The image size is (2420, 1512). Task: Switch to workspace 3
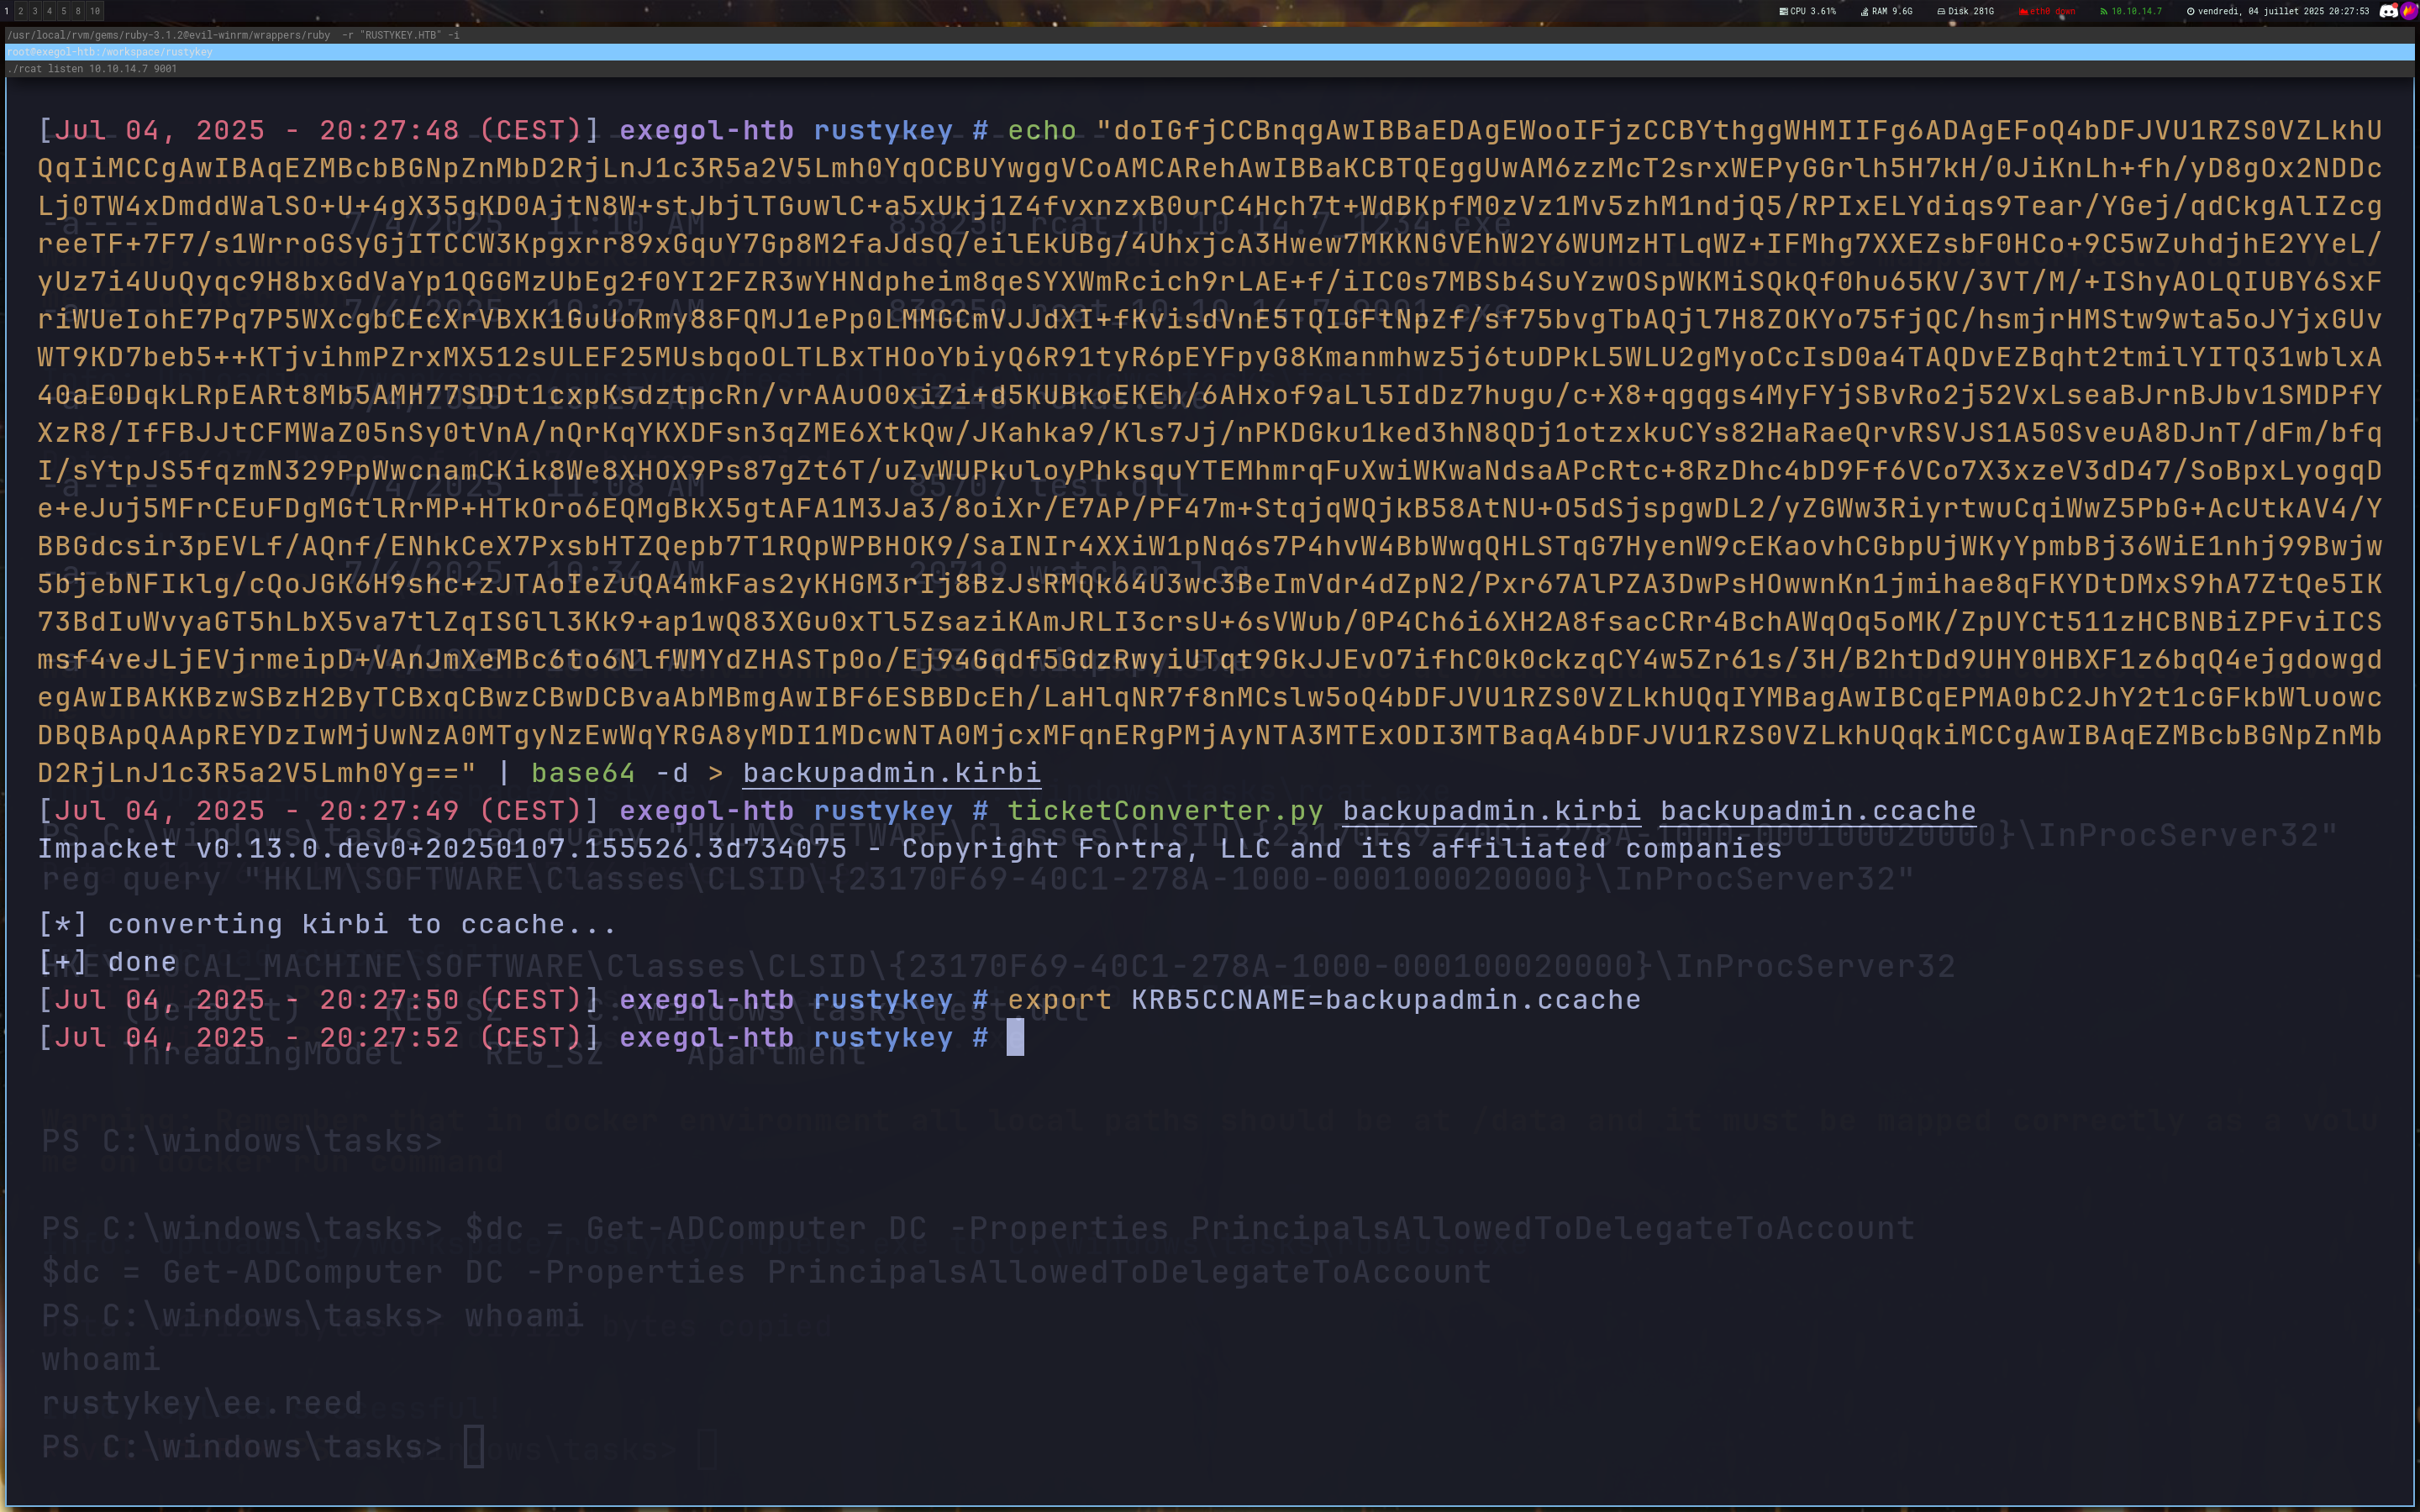(35, 11)
